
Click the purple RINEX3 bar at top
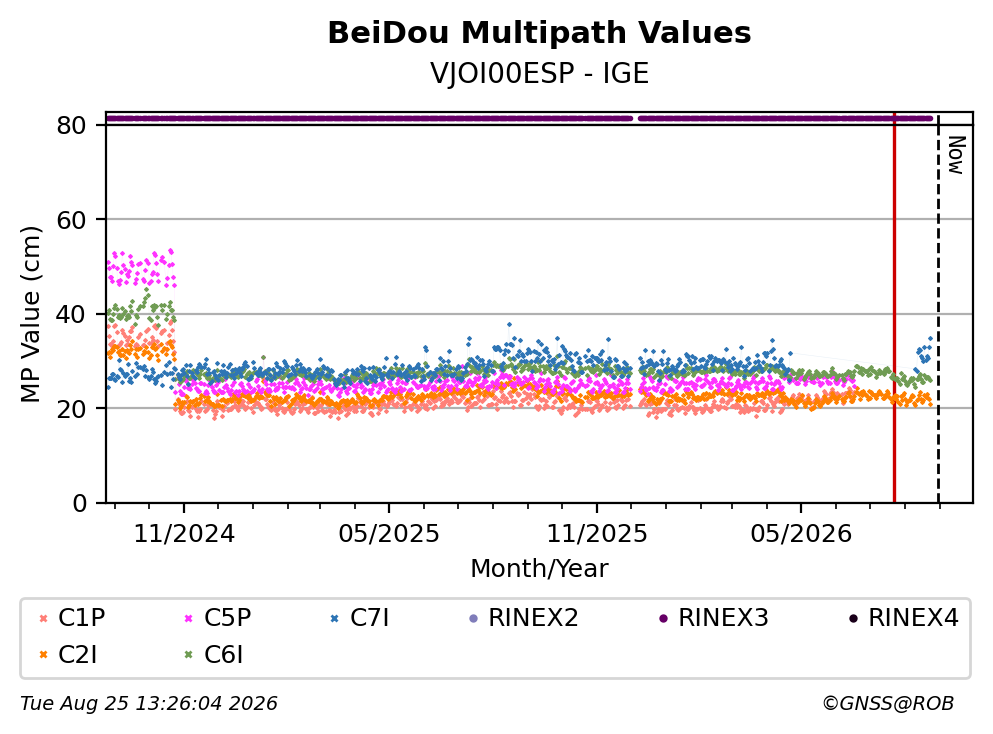[x=519, y=118]
